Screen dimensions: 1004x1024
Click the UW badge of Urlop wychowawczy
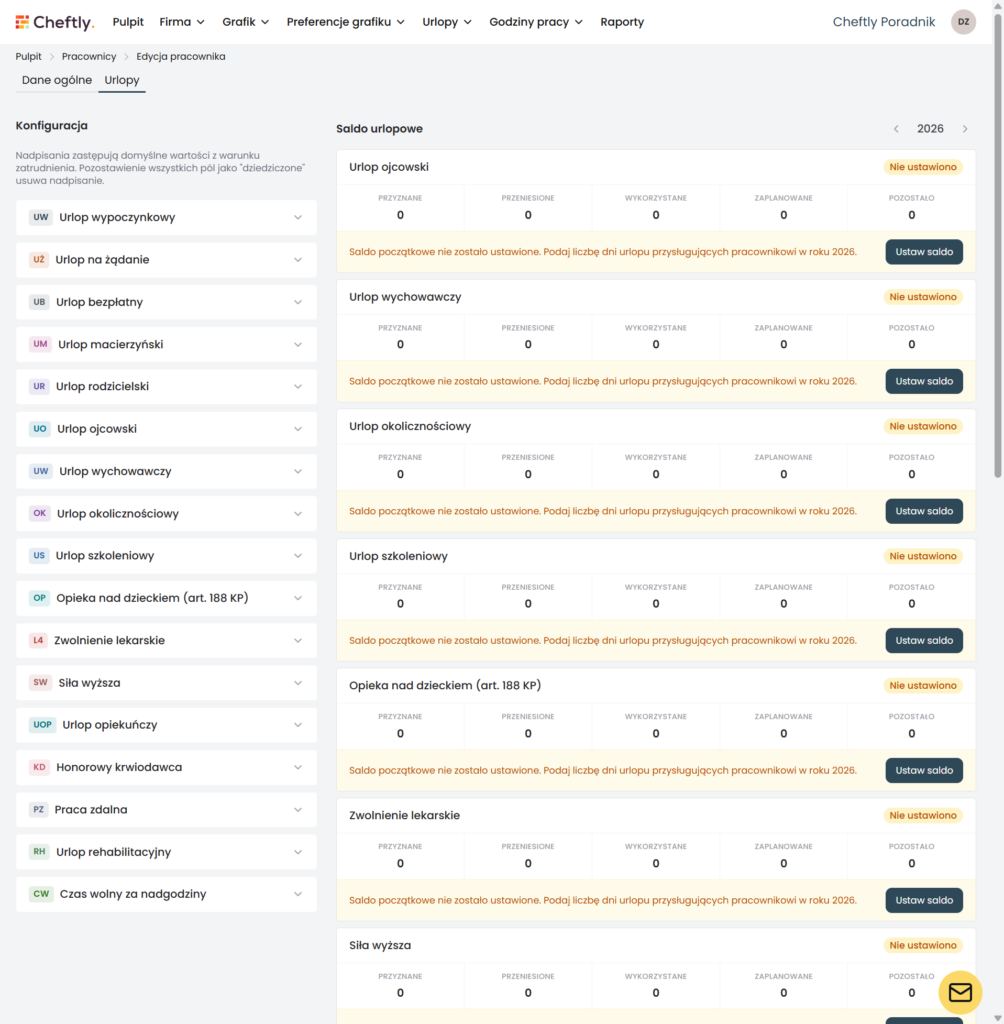pos(40,472)
